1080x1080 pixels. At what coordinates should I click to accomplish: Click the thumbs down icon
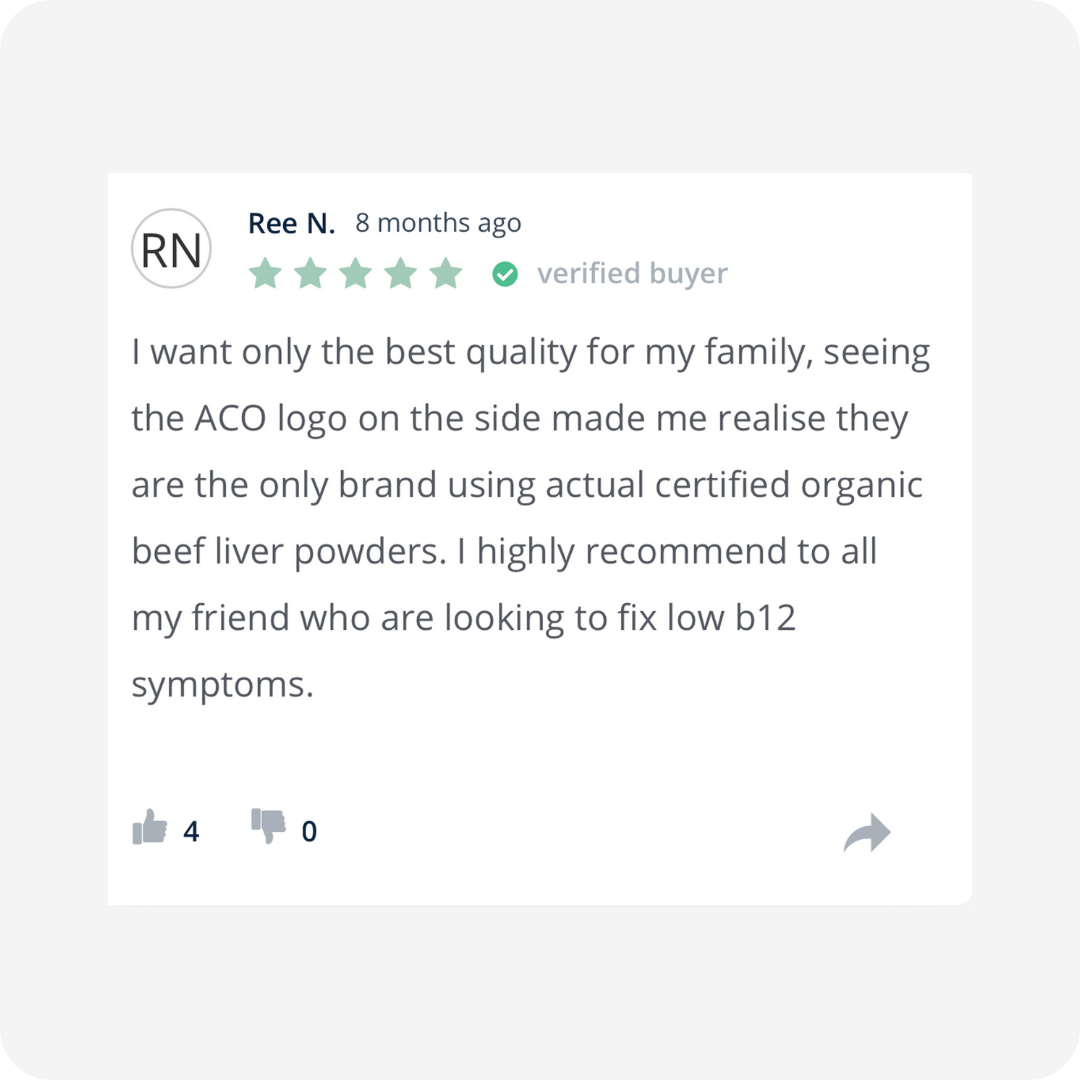tap(269, 826)
